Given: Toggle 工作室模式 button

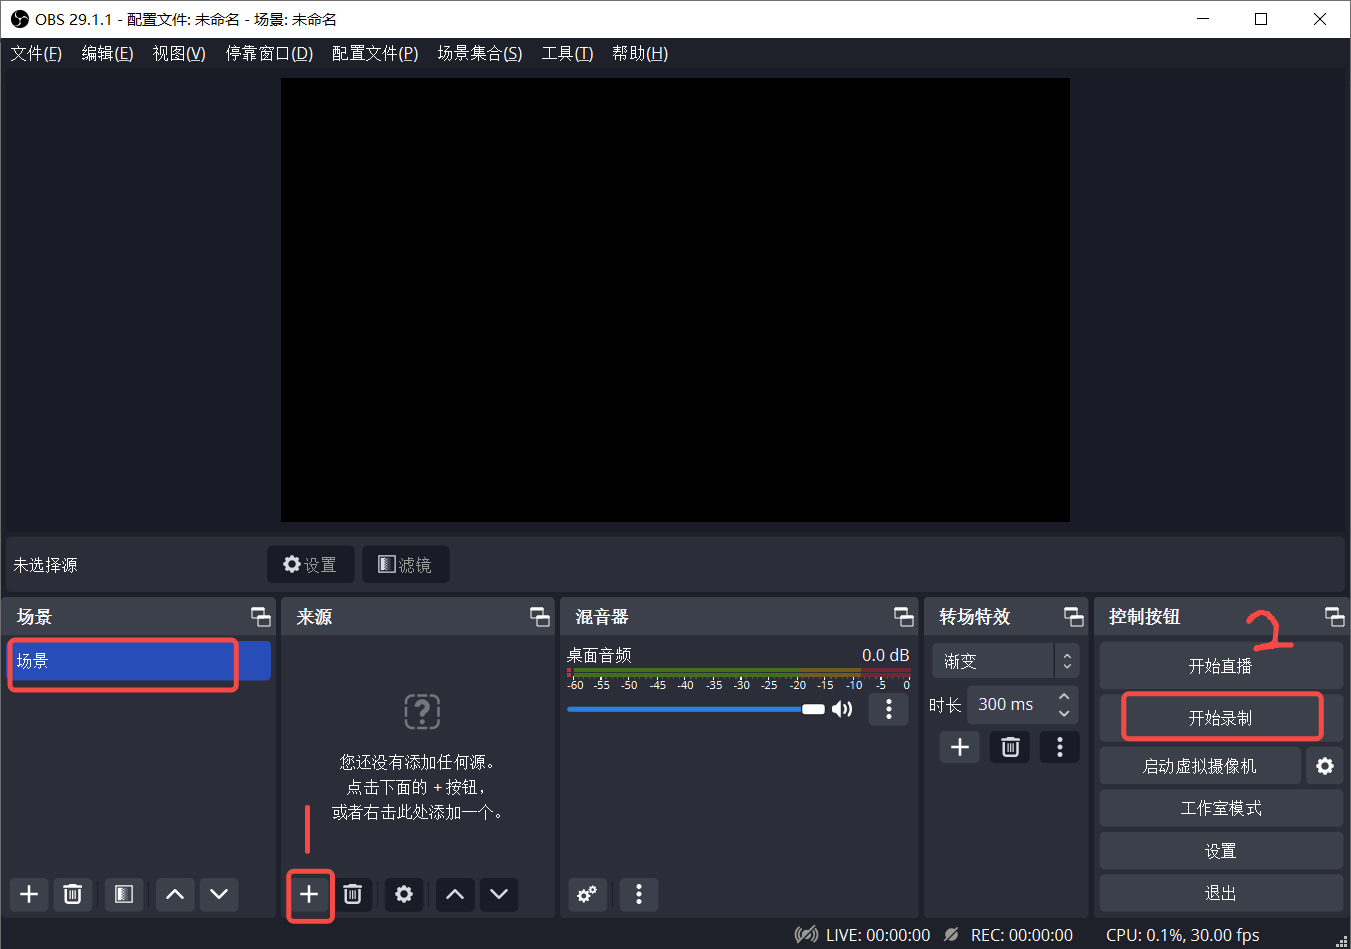Looking at the screenshot, I should point(1220,808).
